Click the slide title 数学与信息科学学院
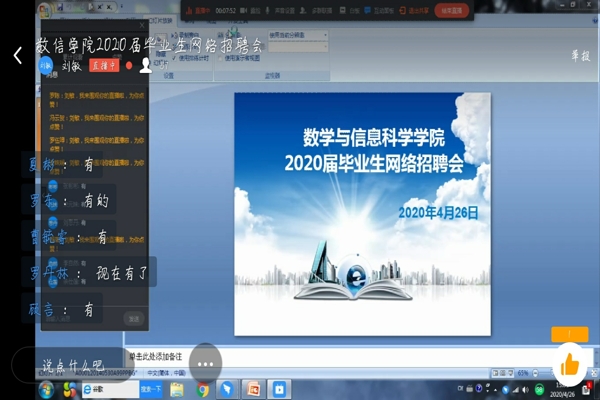 point(374,138)
